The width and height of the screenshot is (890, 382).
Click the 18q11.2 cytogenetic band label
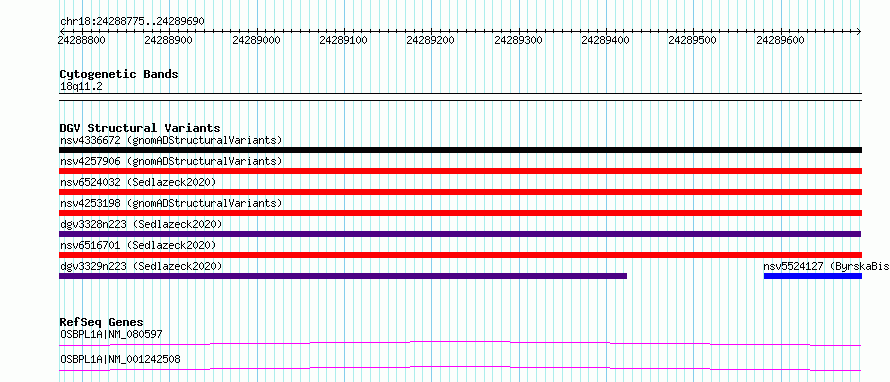(81, 87)
